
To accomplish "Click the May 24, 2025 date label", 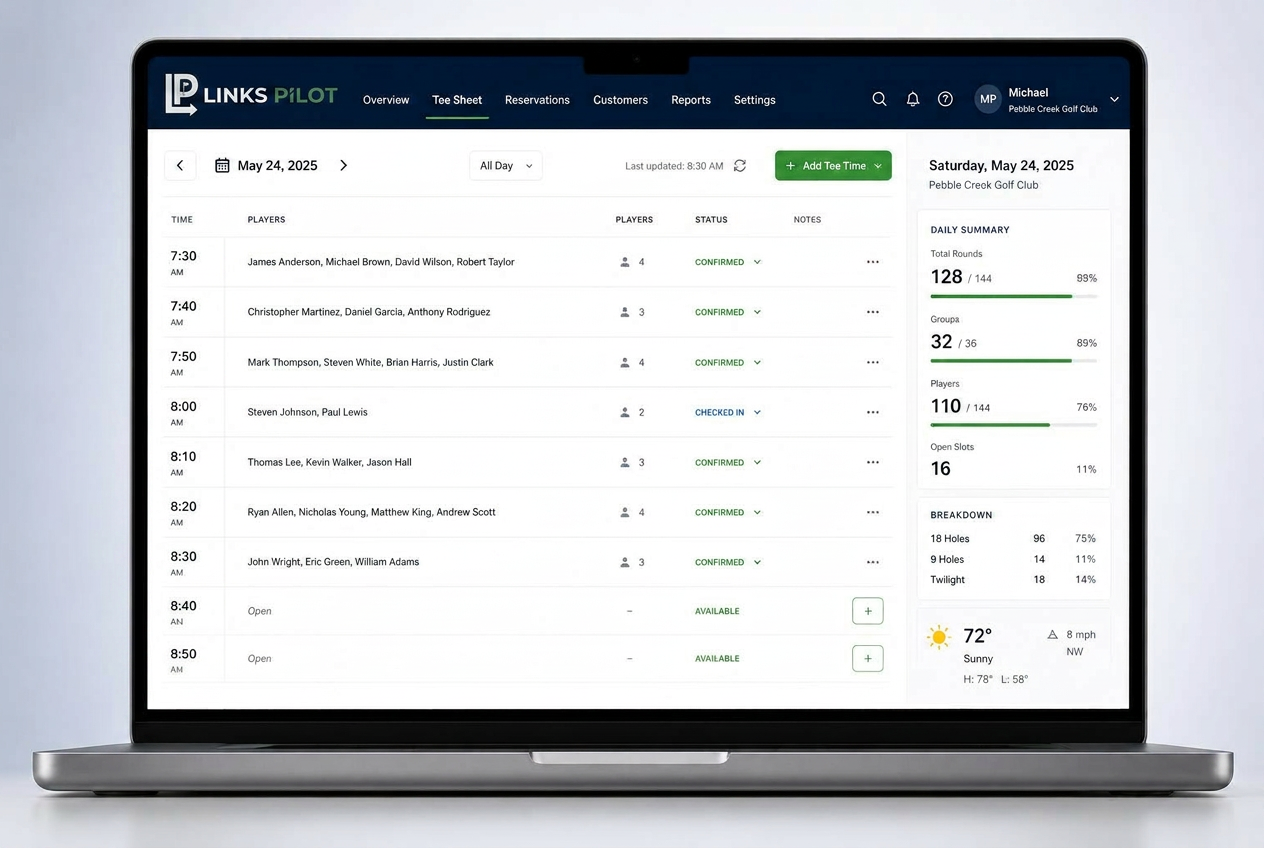I will tap(278, 166).
